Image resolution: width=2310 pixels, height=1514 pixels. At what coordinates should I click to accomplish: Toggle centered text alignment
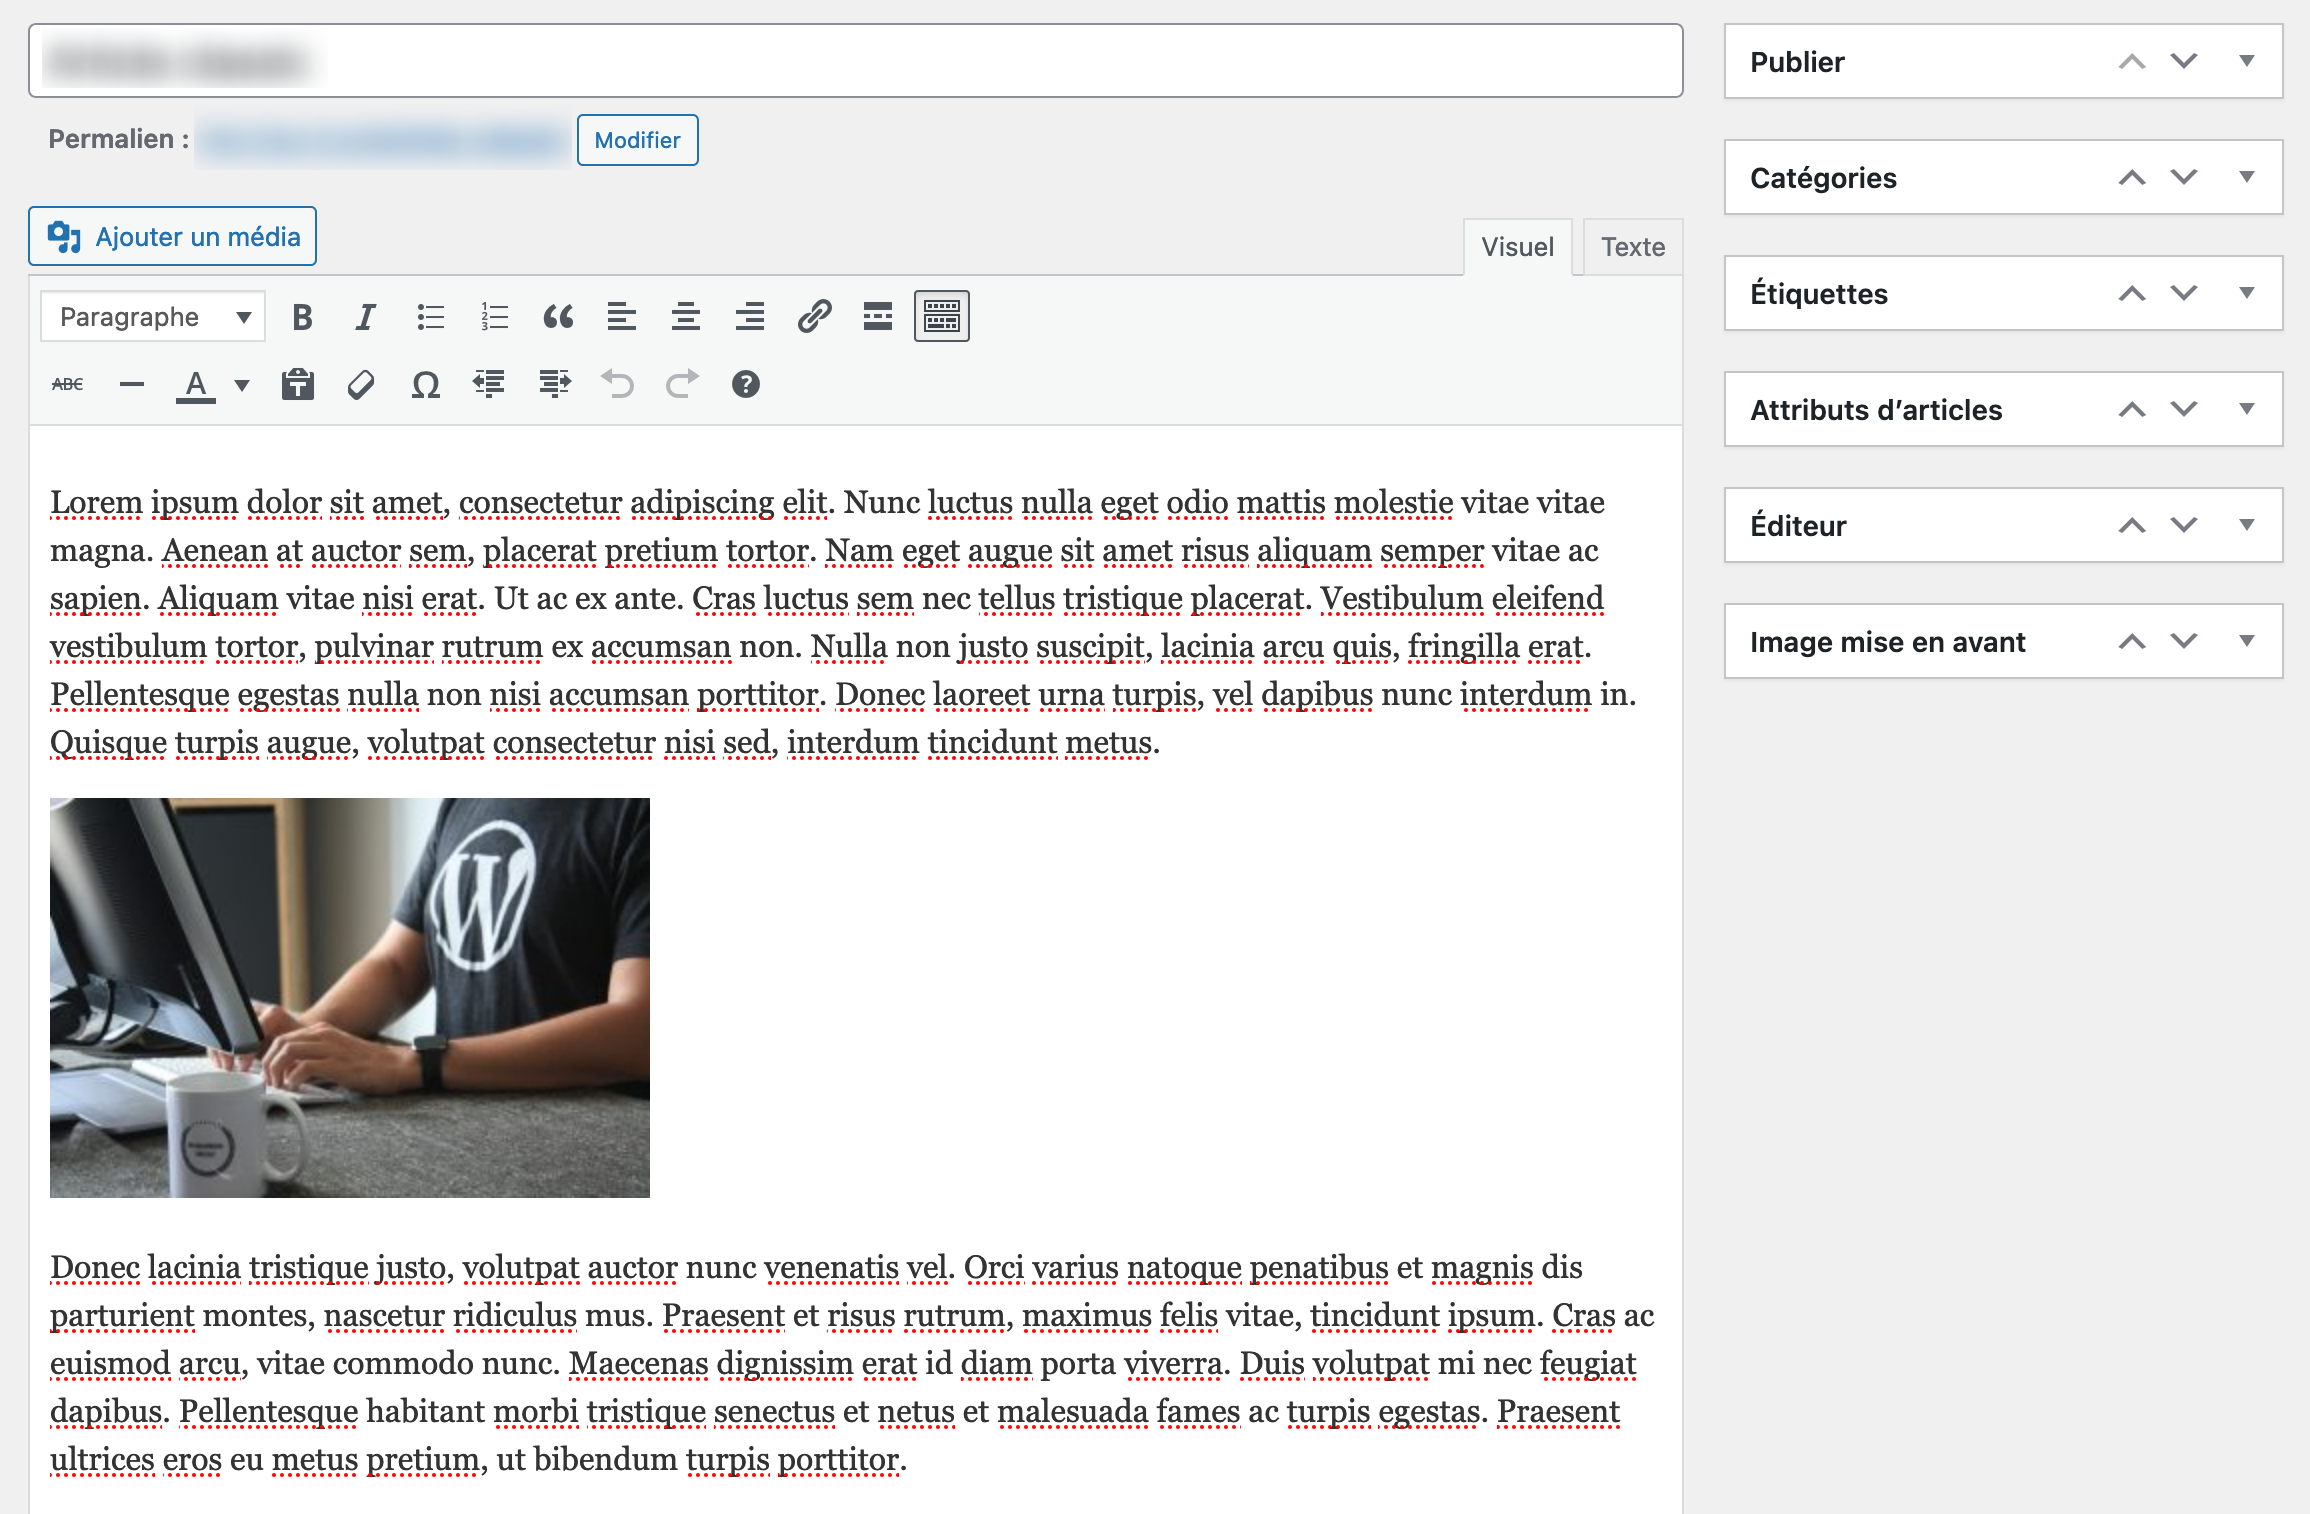pos(686,316)
